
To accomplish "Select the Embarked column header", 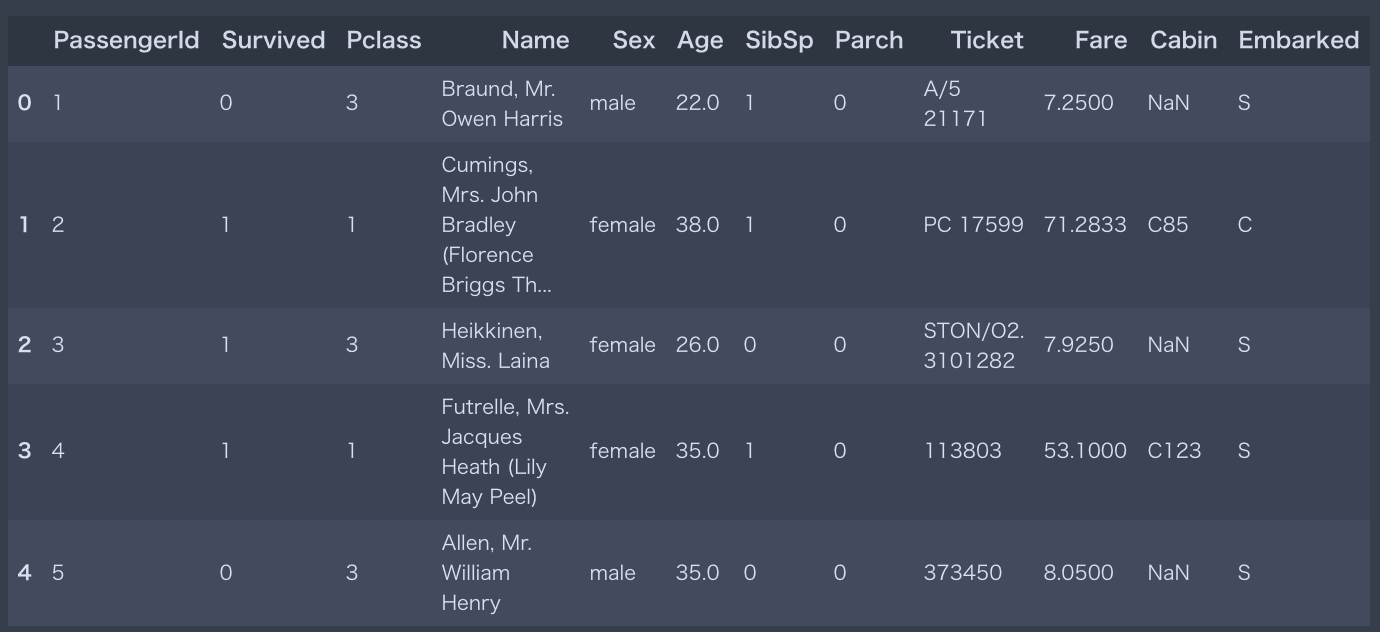I will pos(1298,40).
